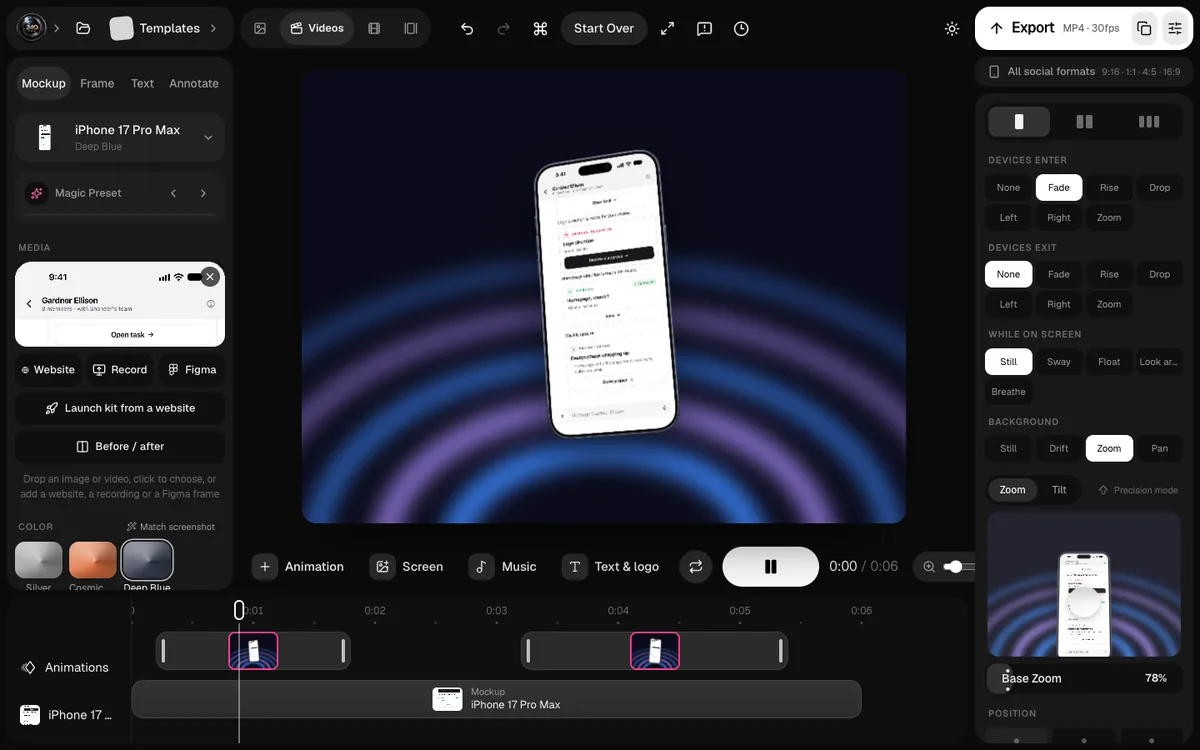
Task: Set Devices Enter to Rise
Action: [x=1109, y=187]
